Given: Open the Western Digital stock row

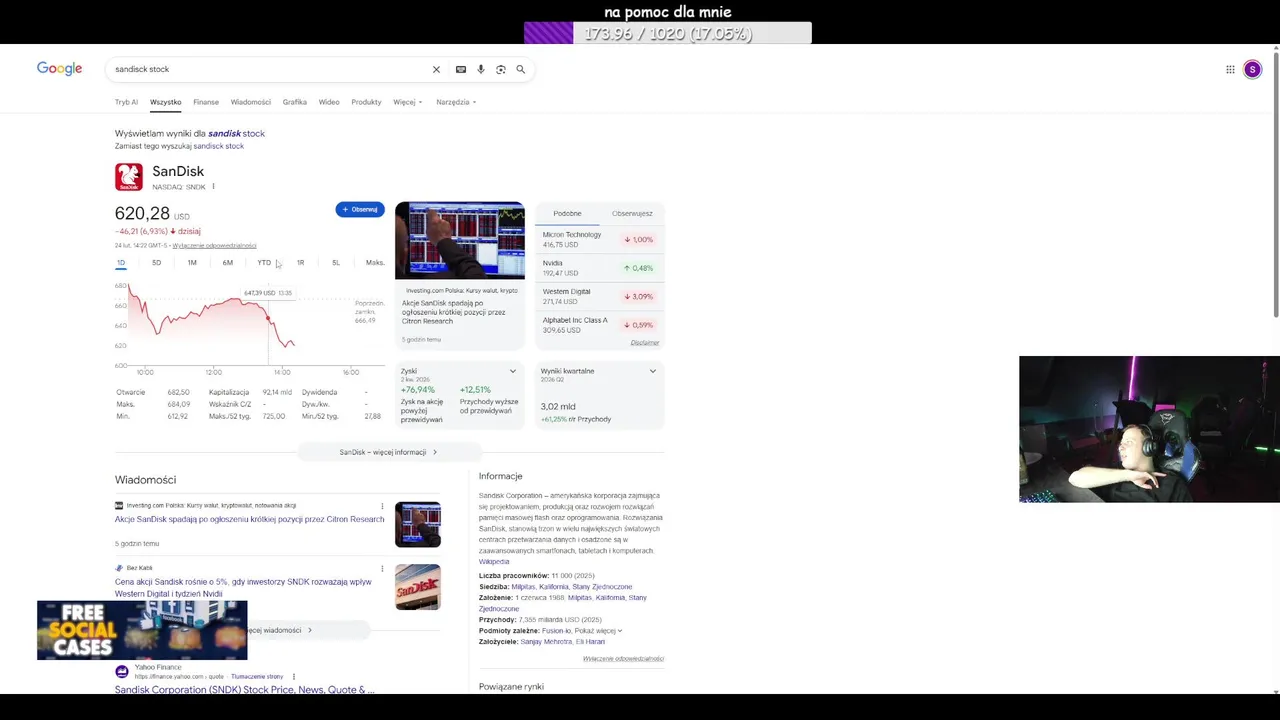Looking at the screenshot, I should [600, 296].
